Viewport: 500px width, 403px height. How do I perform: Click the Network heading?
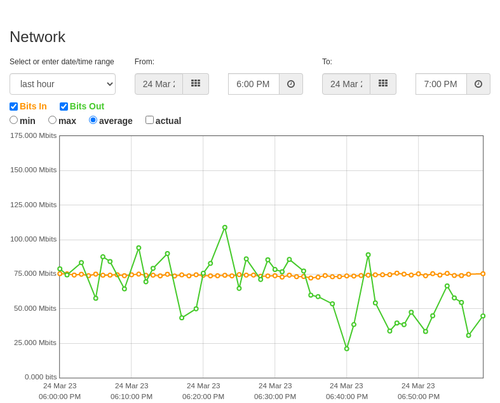coord(37,37)
